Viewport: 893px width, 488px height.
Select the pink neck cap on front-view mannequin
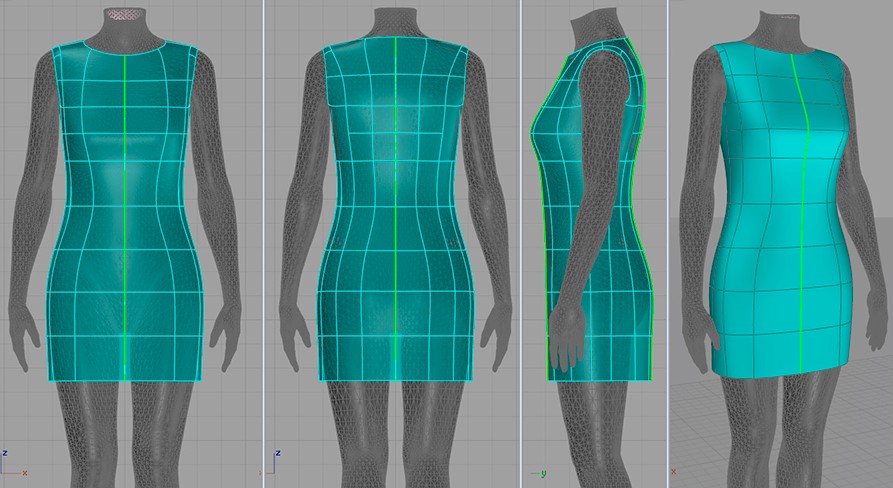pos(124,15)
